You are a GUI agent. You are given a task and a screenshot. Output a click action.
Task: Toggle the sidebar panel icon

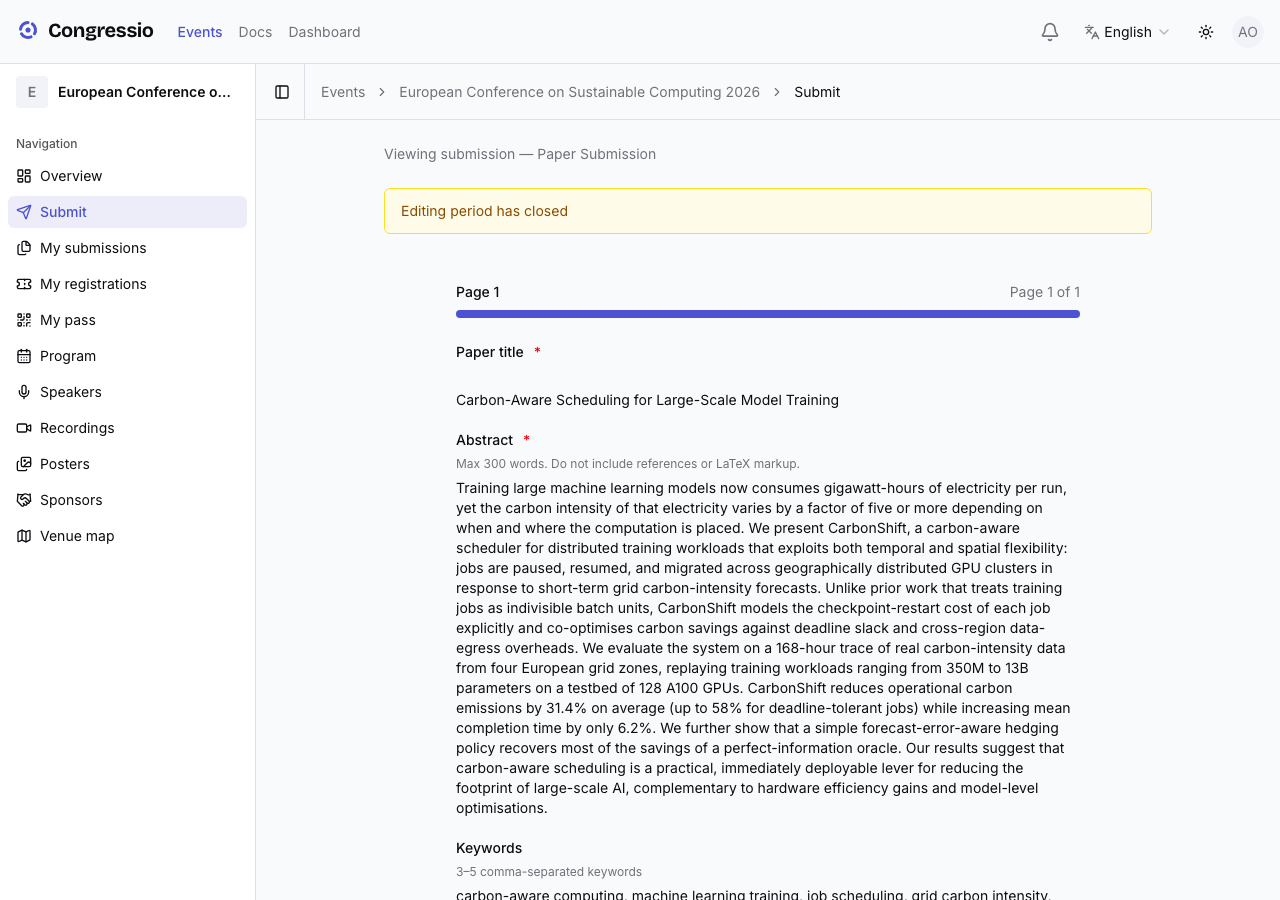click(282, 92)
